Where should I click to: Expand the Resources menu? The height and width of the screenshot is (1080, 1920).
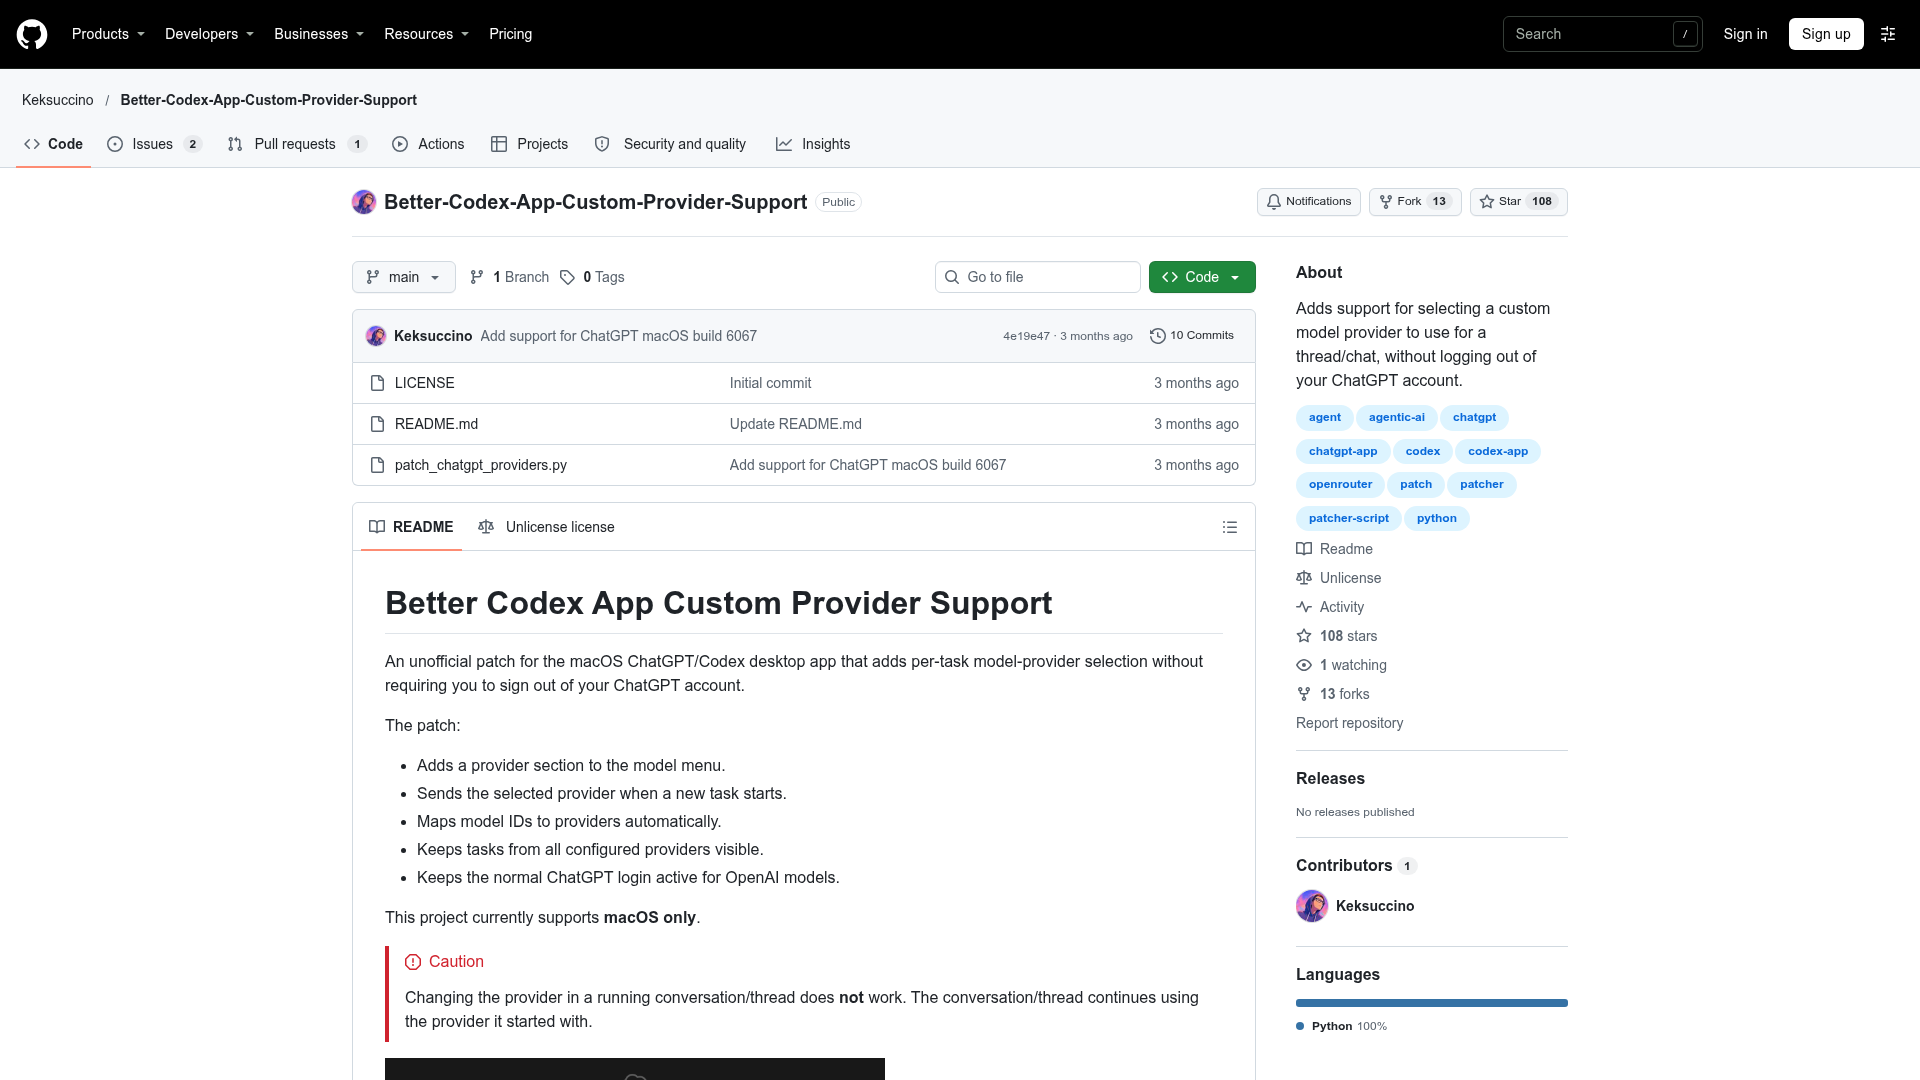click(426, 34)
